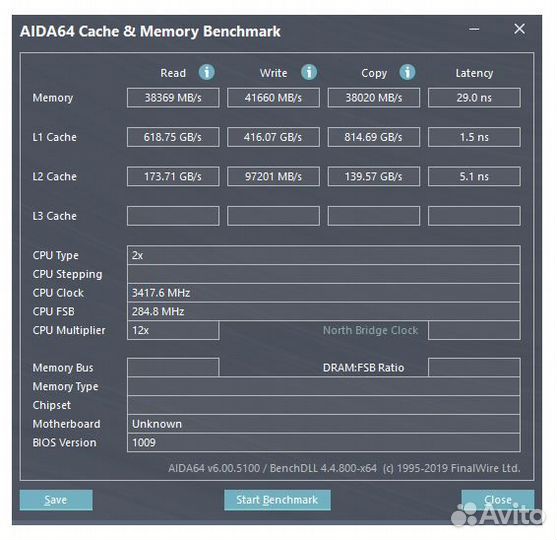The image size is (557, 540).
Task: Click the empty L3 Cache Write field
Action: (x=273, y=216)
